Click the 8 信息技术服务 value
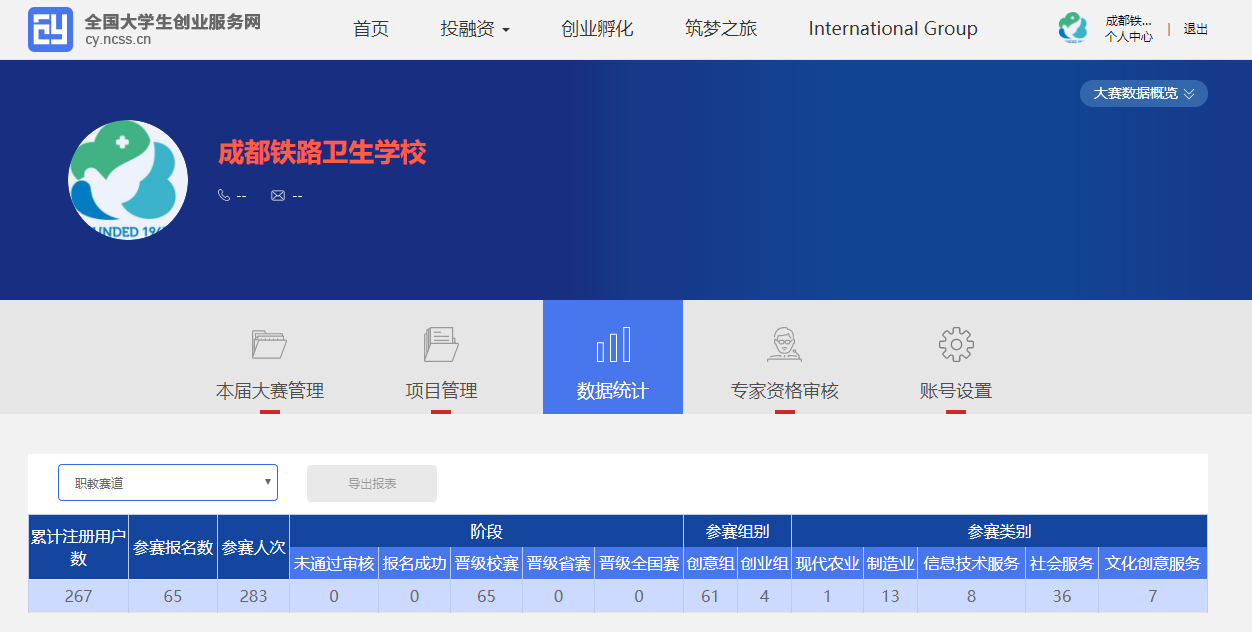The height and width of the screenshot is (632, 1252). 972,596
